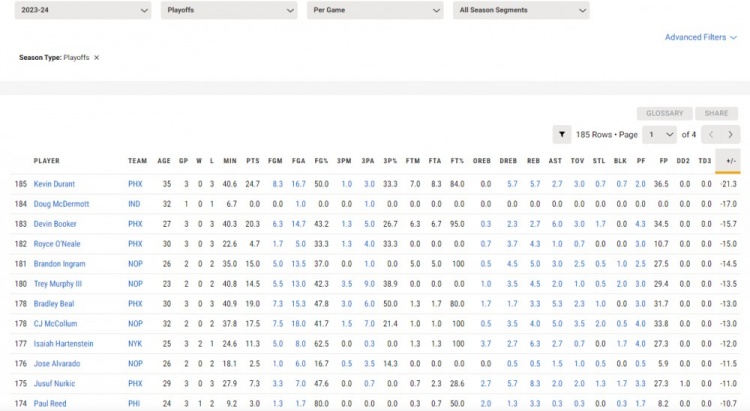Remove the Season Type Playoffs filter chip
Viewport: 750px width, 411px height.
[x=97, y=58]
